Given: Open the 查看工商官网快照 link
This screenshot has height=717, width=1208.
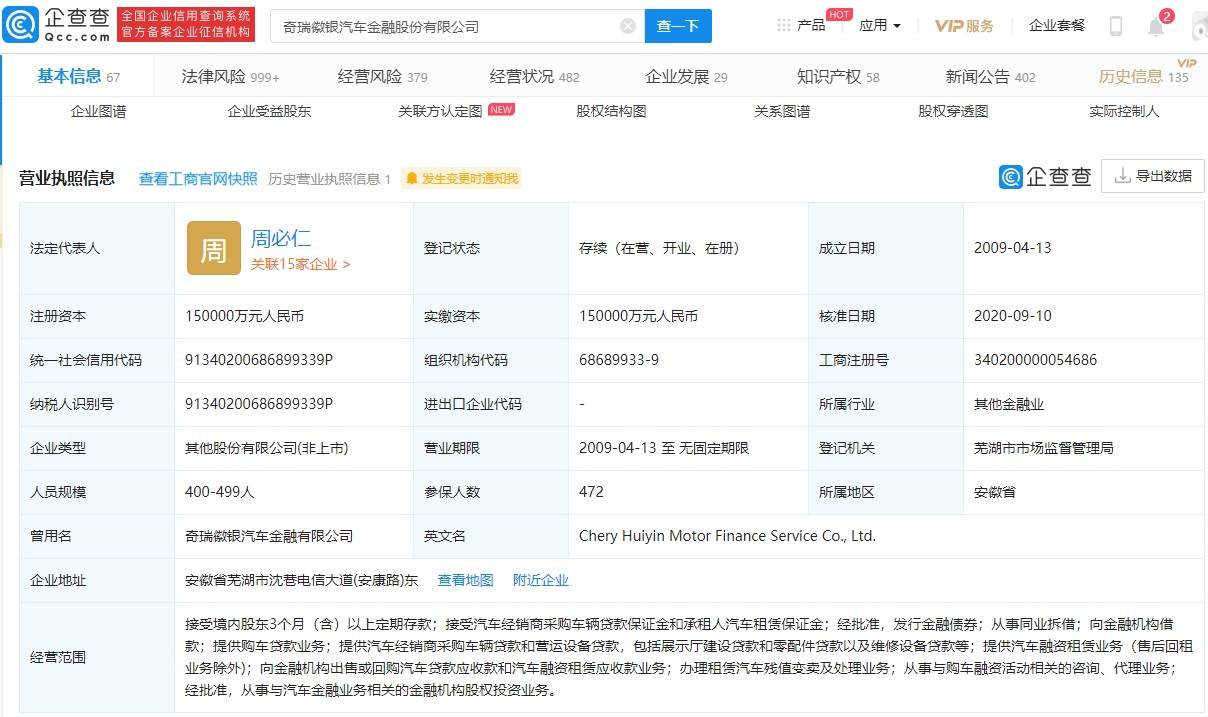Looking at the screenshot, I should click(x=198, y=178).
